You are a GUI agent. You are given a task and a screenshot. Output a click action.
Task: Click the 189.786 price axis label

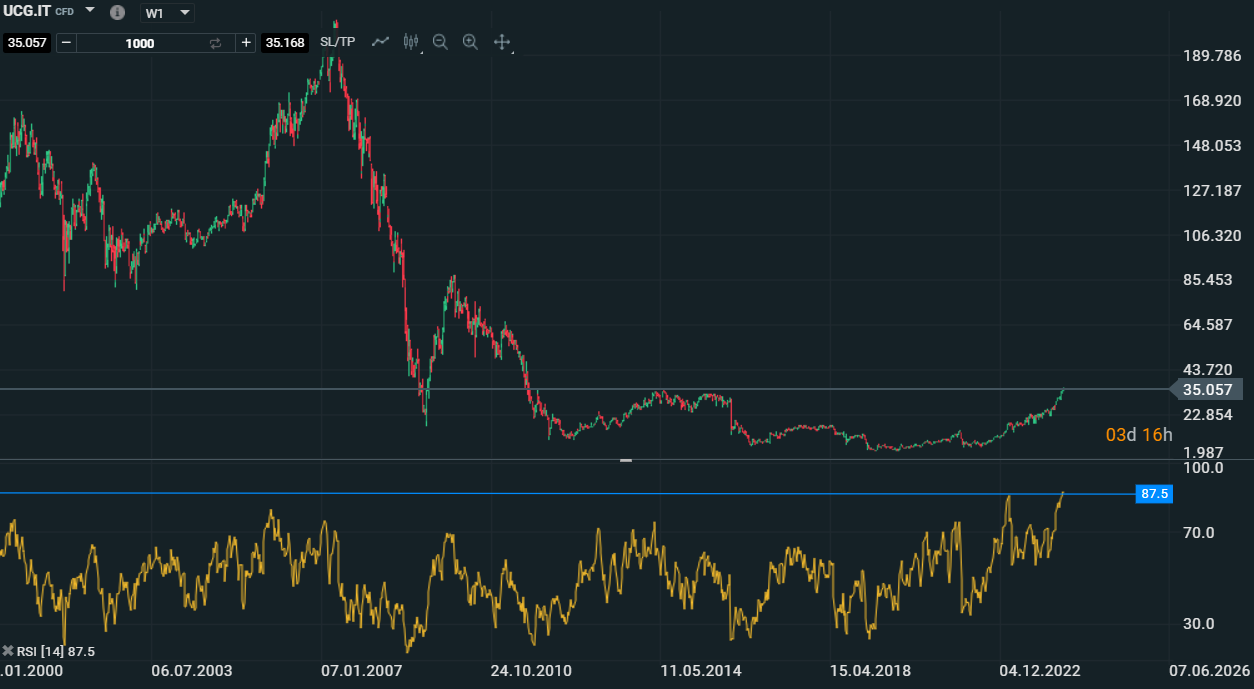(x=1212, y=56)
